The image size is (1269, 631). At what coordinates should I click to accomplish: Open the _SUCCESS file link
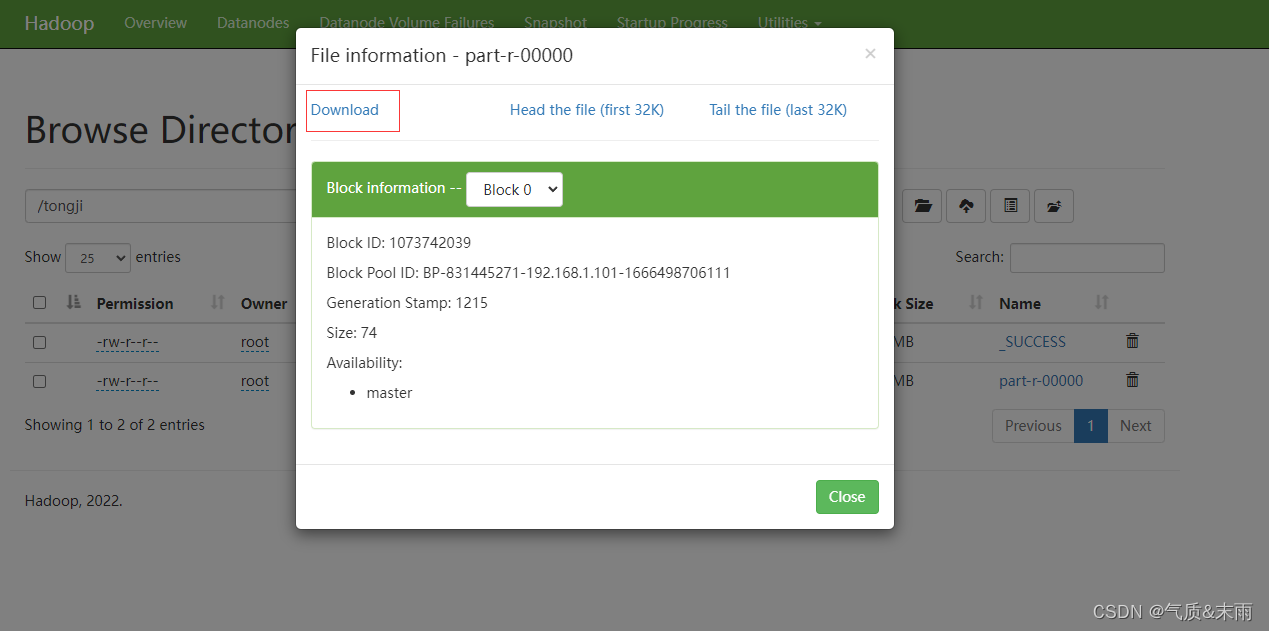tap(1032, 342)
